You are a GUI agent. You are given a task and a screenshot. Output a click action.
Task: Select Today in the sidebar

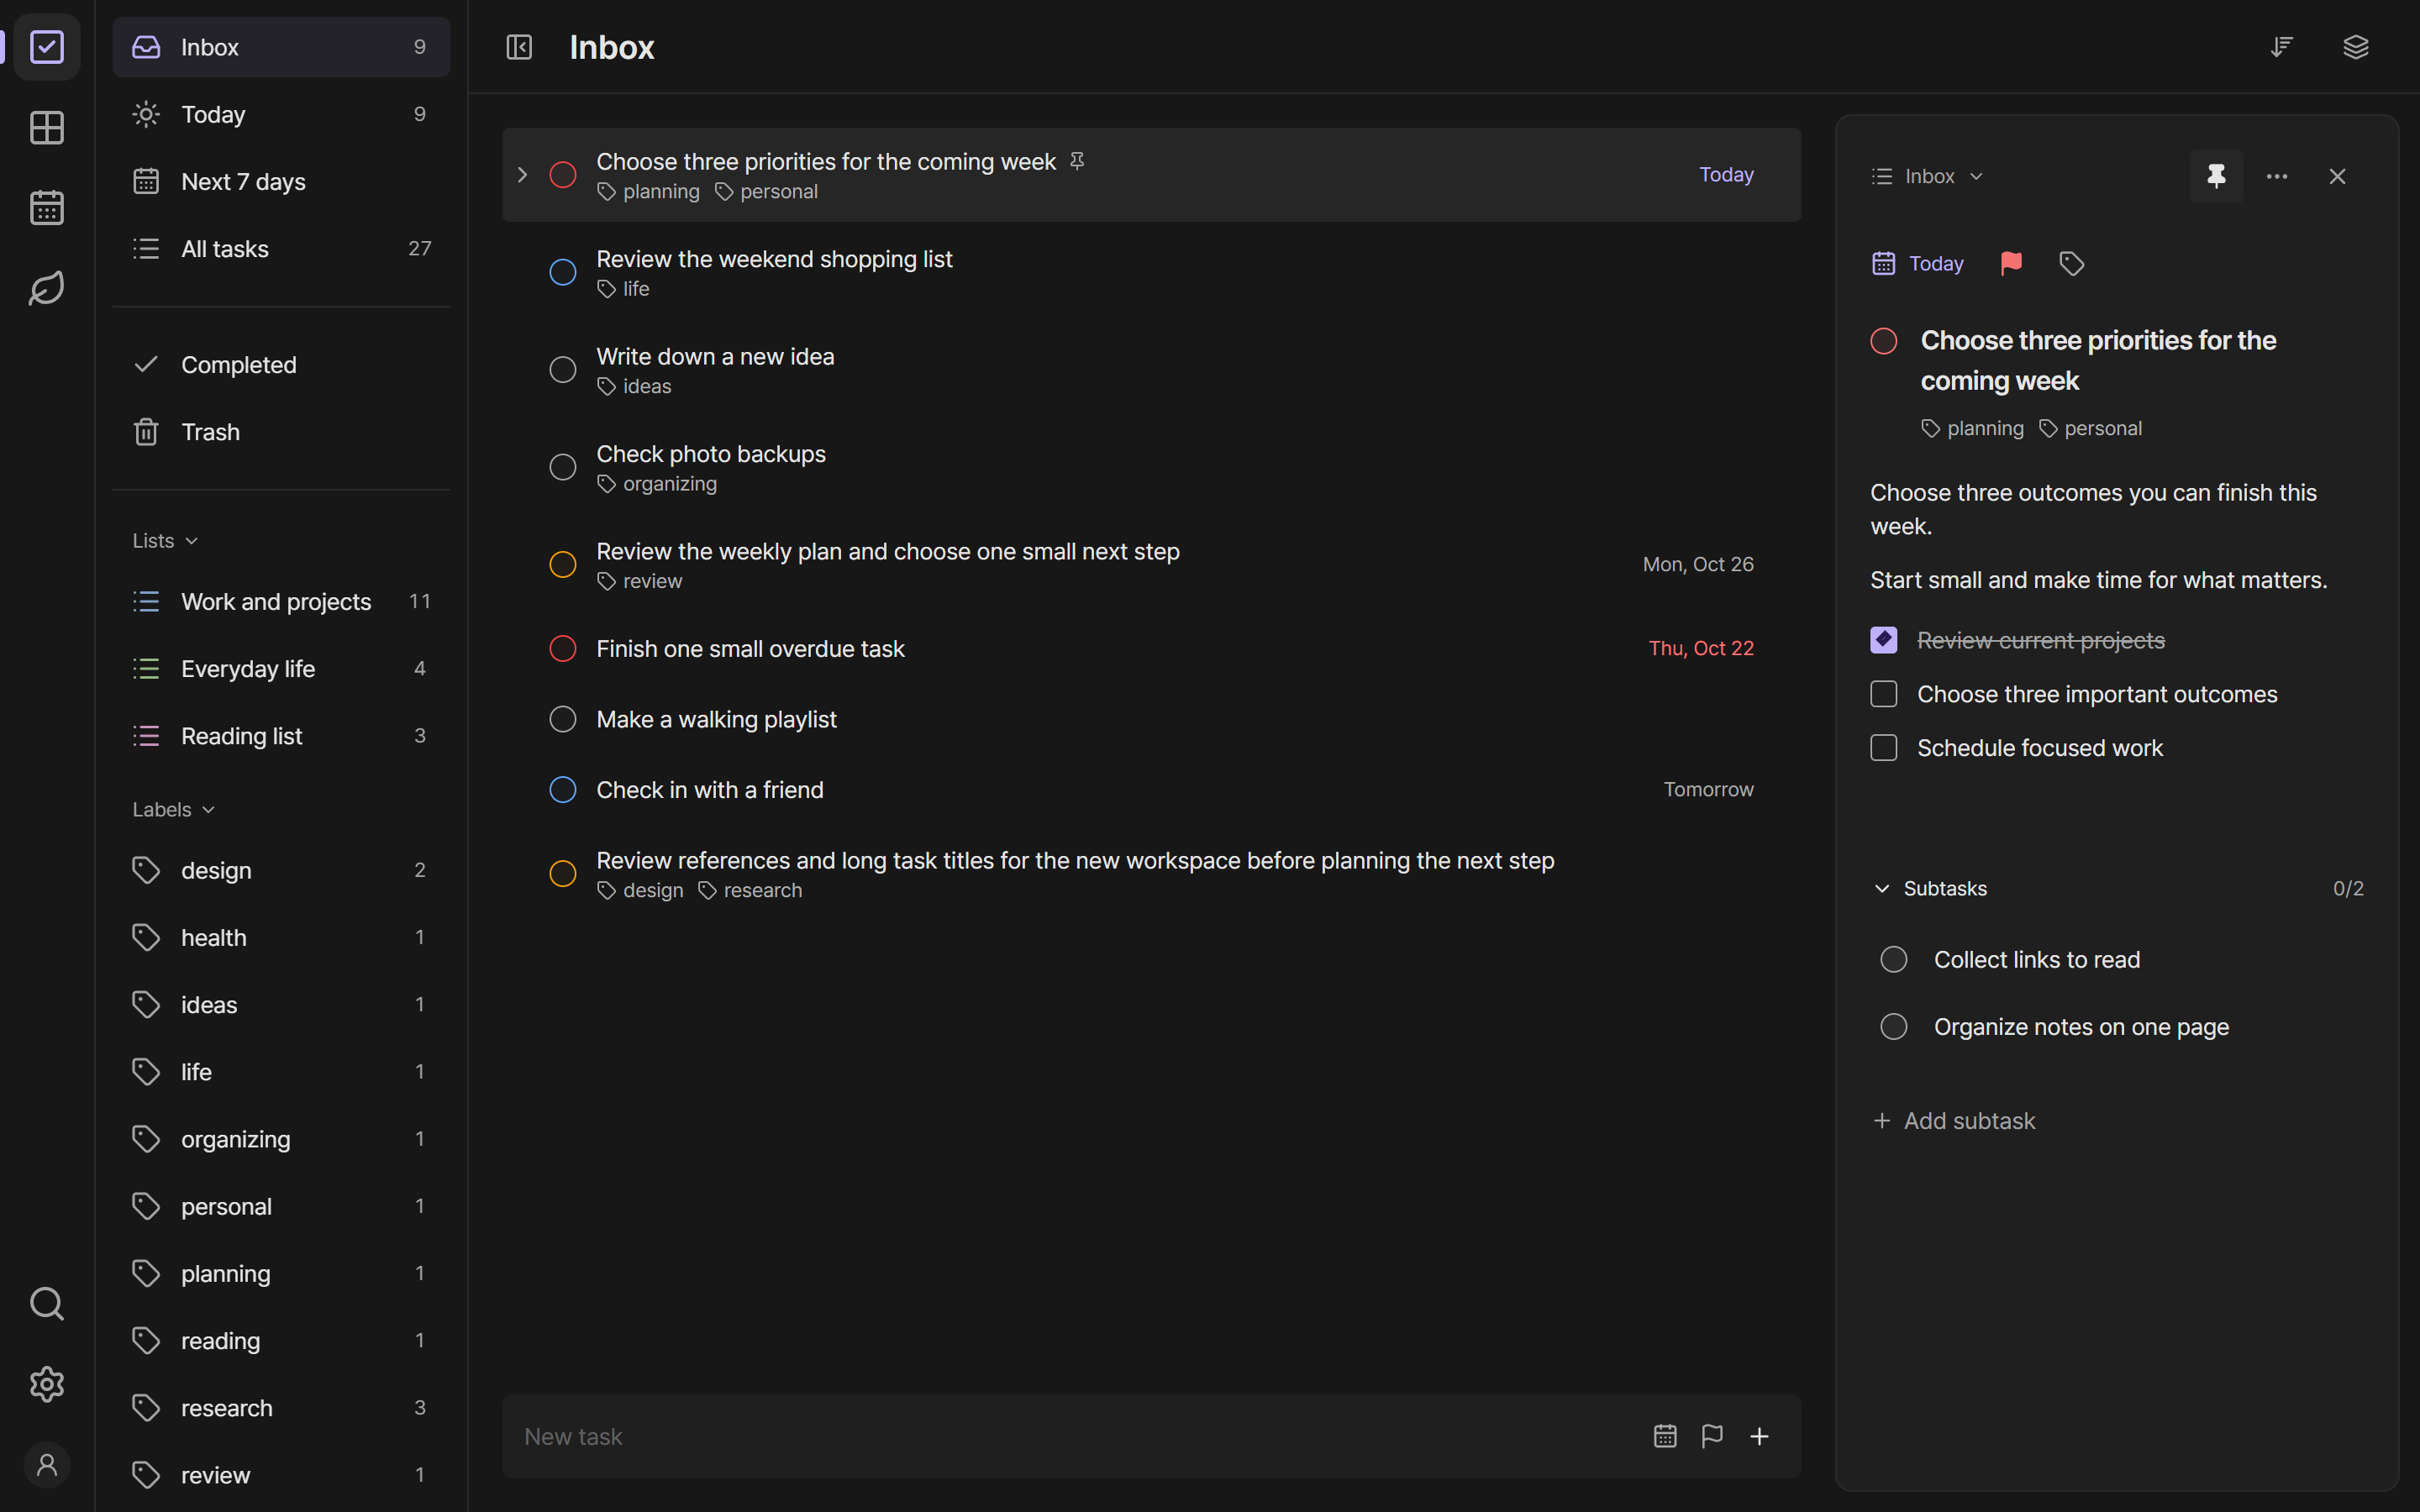pos(281,114)
